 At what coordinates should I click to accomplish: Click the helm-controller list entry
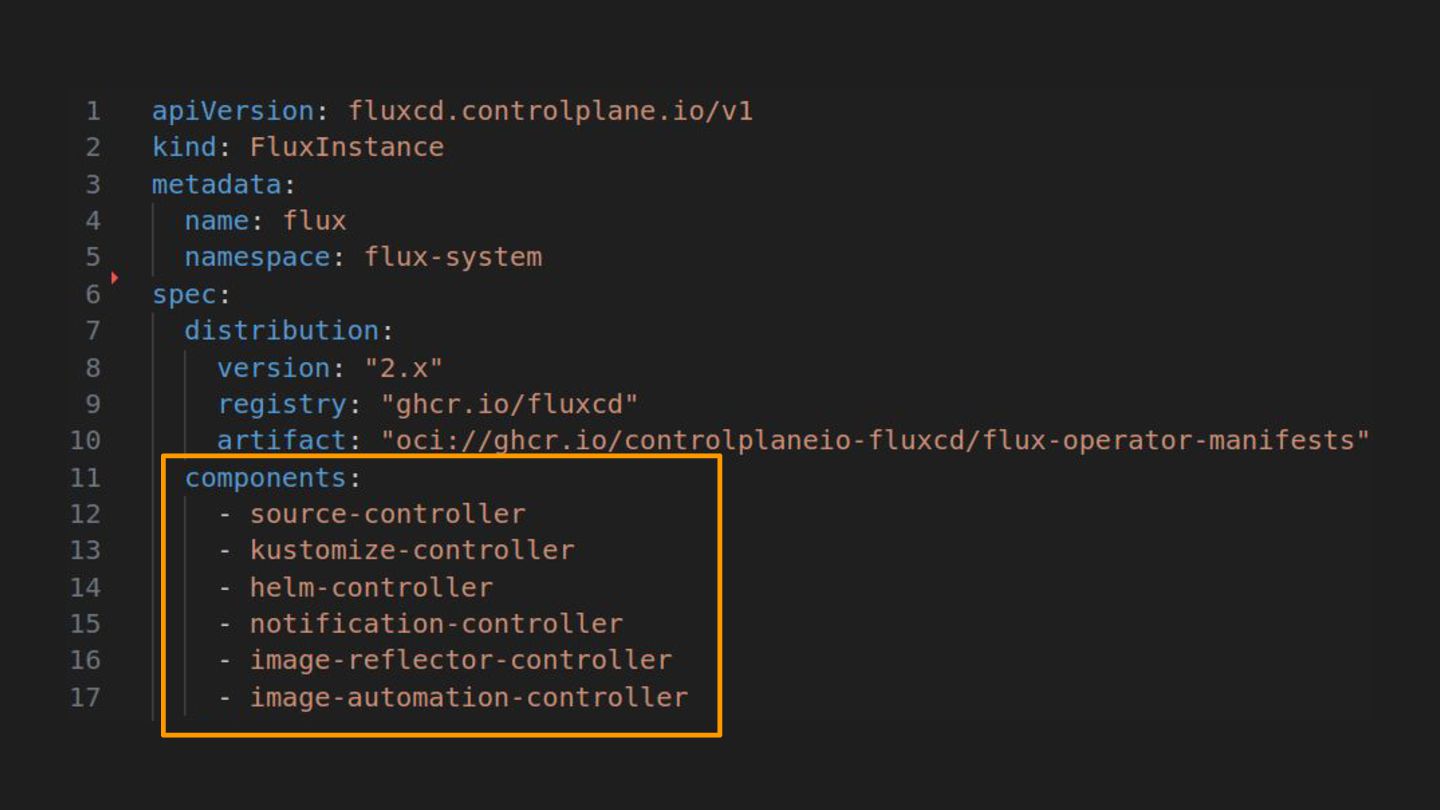click(x=371, y=587)
